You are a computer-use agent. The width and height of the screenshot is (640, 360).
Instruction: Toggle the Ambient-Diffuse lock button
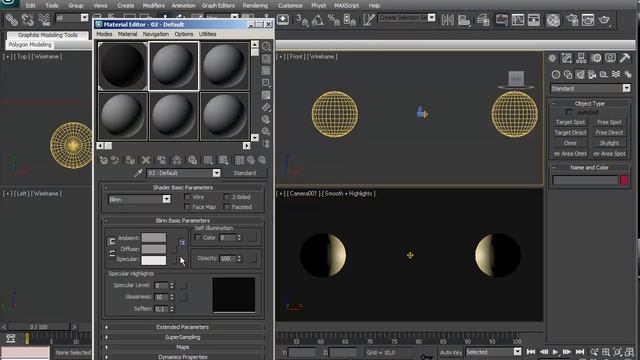pyautogui.click(x=111, y=242)
